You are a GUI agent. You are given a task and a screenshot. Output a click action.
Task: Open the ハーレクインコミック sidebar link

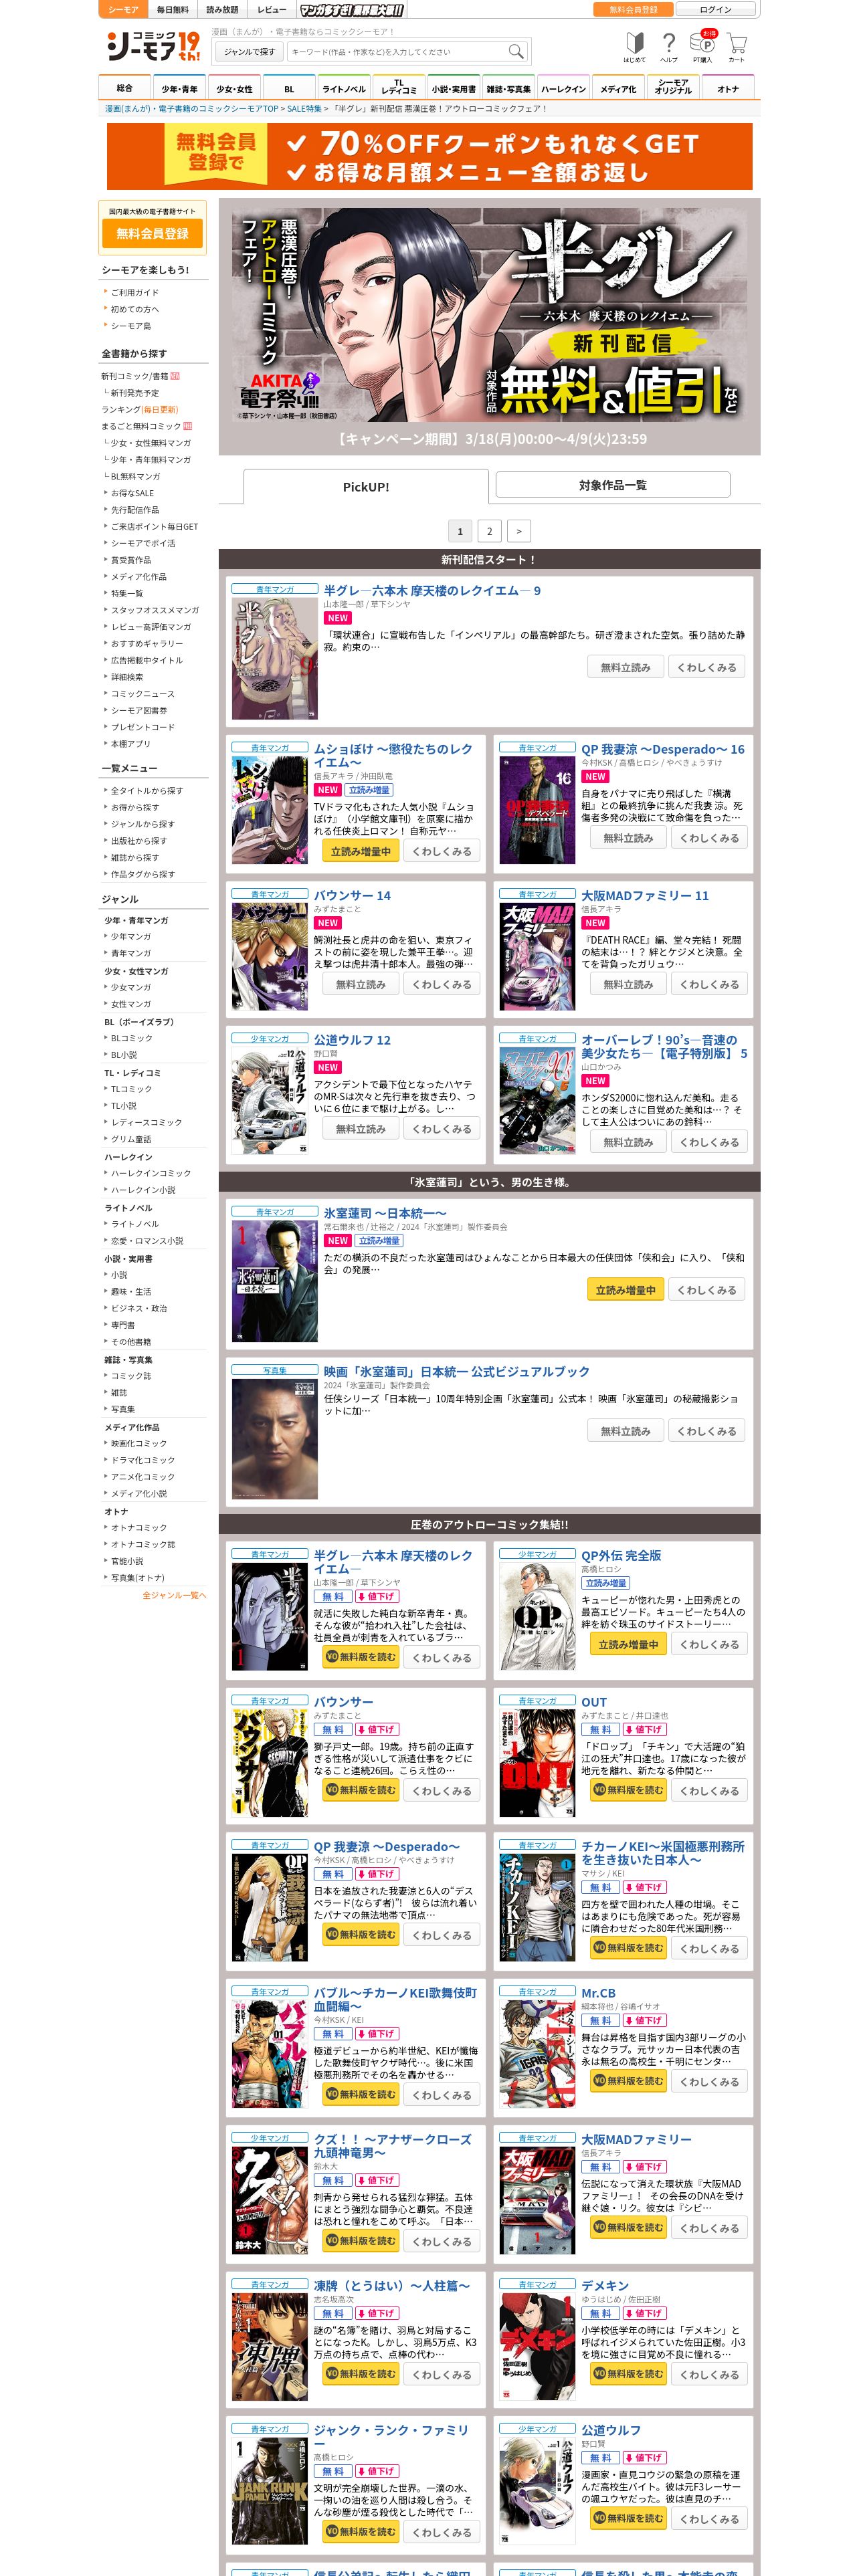tap(150, 1173)
